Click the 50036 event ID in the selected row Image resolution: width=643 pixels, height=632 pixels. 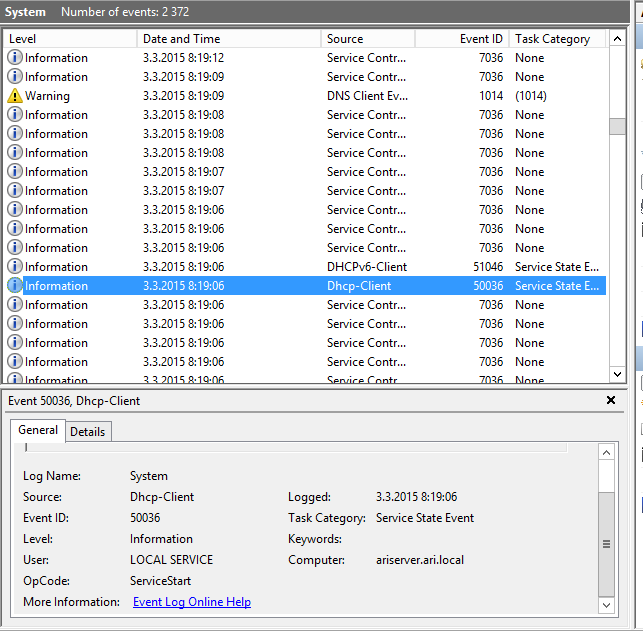(x=488, y=285)
